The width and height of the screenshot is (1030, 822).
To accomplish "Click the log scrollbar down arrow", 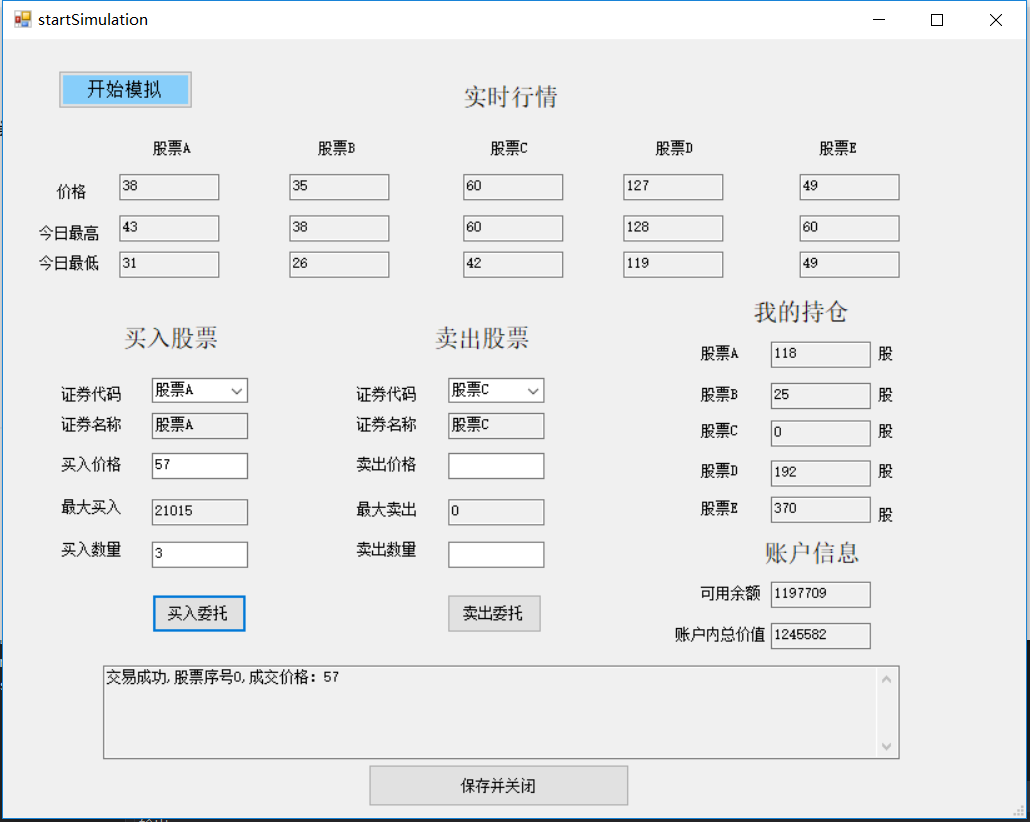I will (886, 745).
